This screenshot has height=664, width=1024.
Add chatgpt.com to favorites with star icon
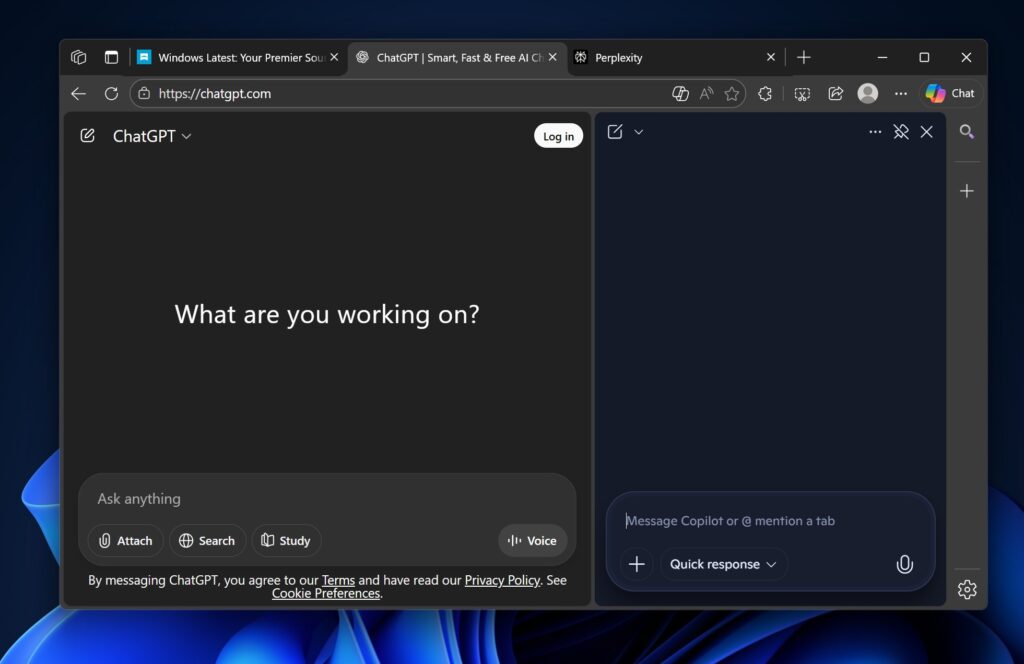click(733, 93)
